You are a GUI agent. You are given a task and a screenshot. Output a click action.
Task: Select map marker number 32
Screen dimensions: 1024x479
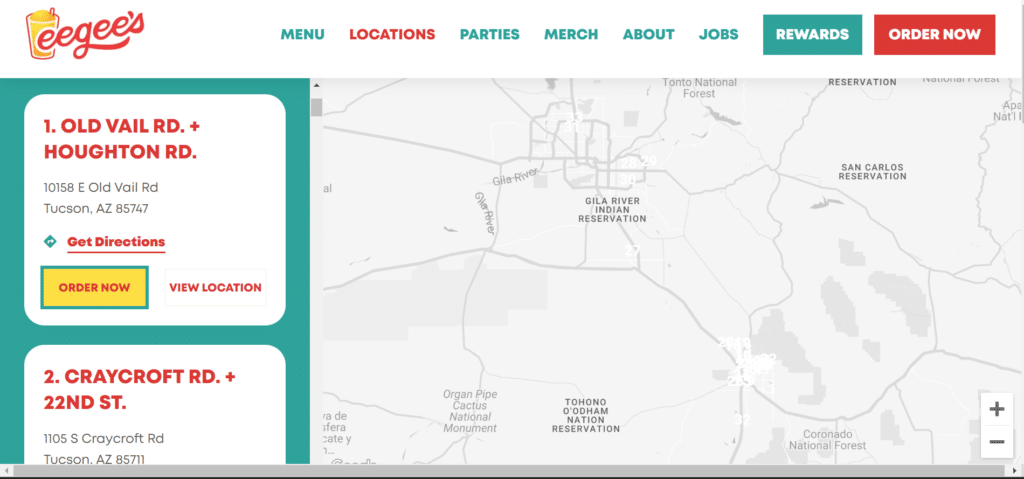click(741, 420)
